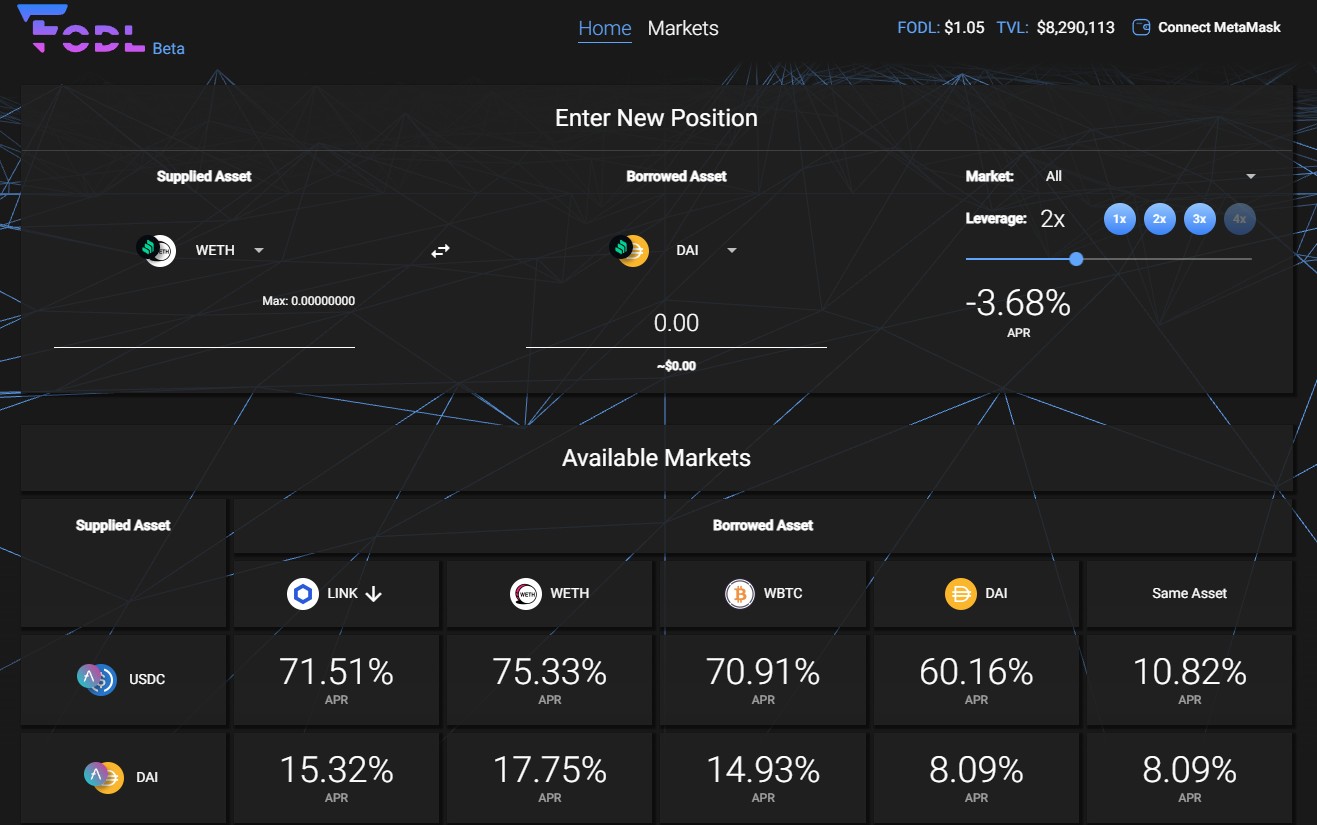Select USDC/WETH 75.33% APR cell

coord(549,680)
